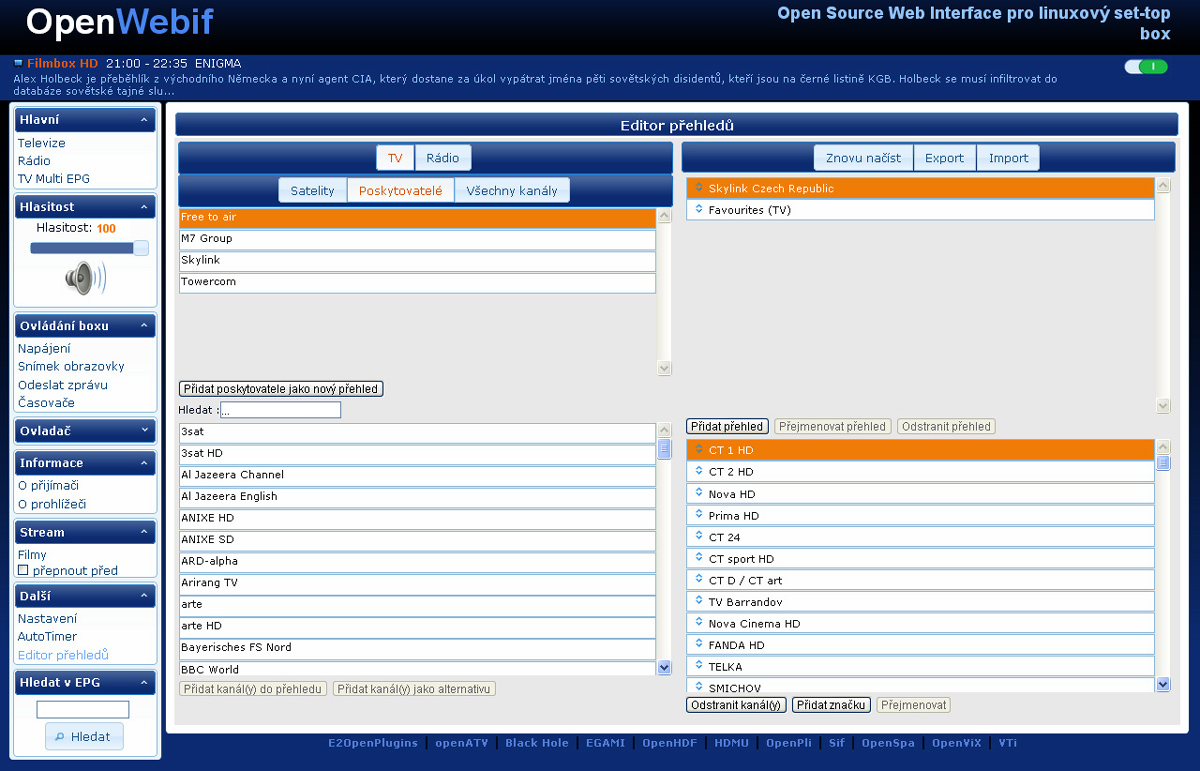Open the Časovače link
The image size is (1200, 771).
point(46,403)
